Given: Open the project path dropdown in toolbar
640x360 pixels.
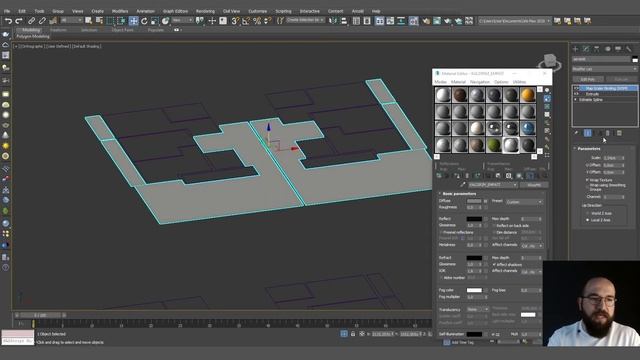Looking at the screenshot, I should pos(515,20).
